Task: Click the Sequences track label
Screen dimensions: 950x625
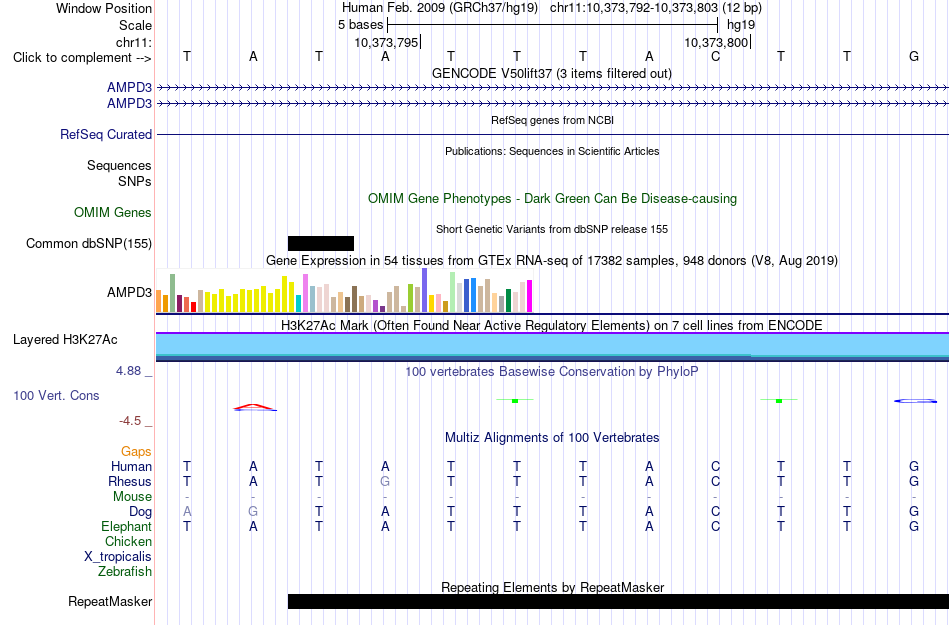Action: [x=119, y=165]
